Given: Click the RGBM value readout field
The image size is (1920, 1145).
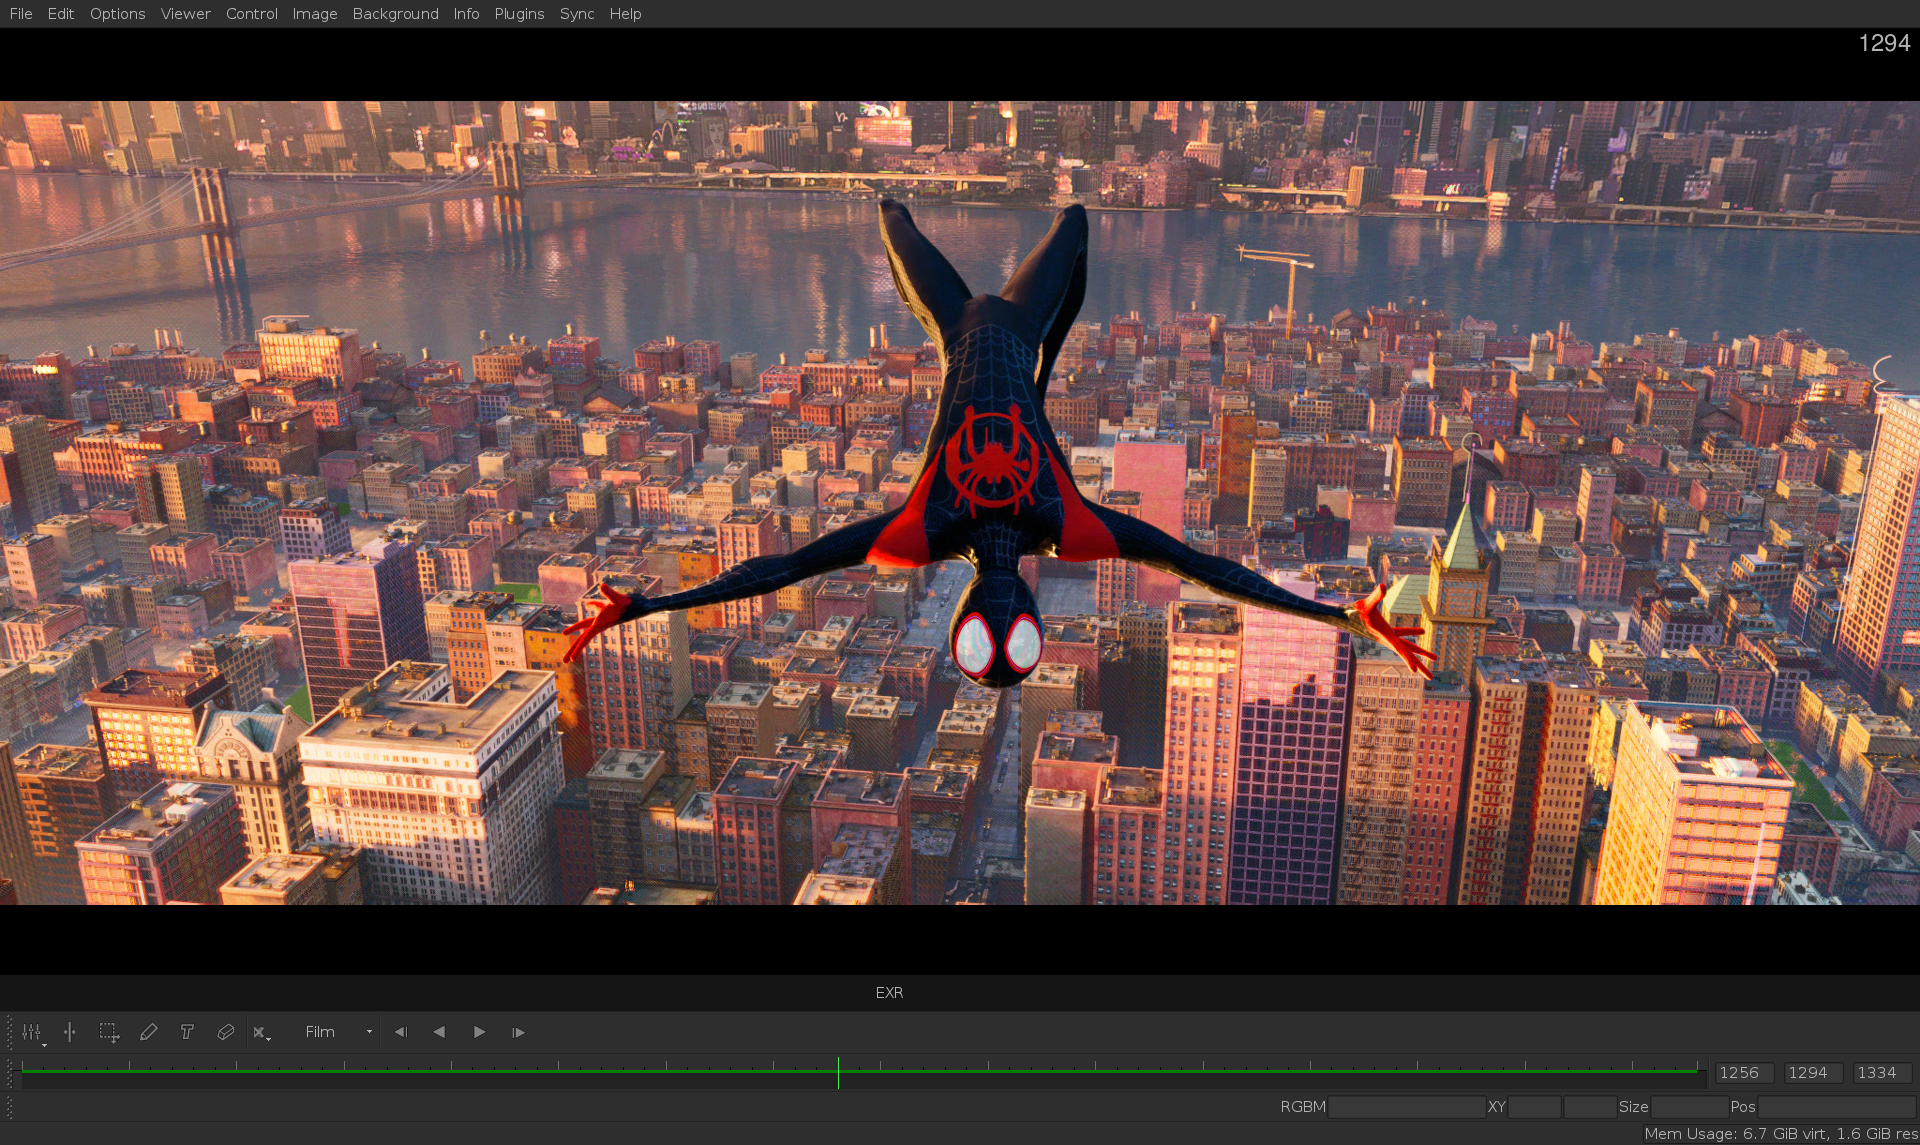Looking at the screenshot, I should [1406, 1107].
